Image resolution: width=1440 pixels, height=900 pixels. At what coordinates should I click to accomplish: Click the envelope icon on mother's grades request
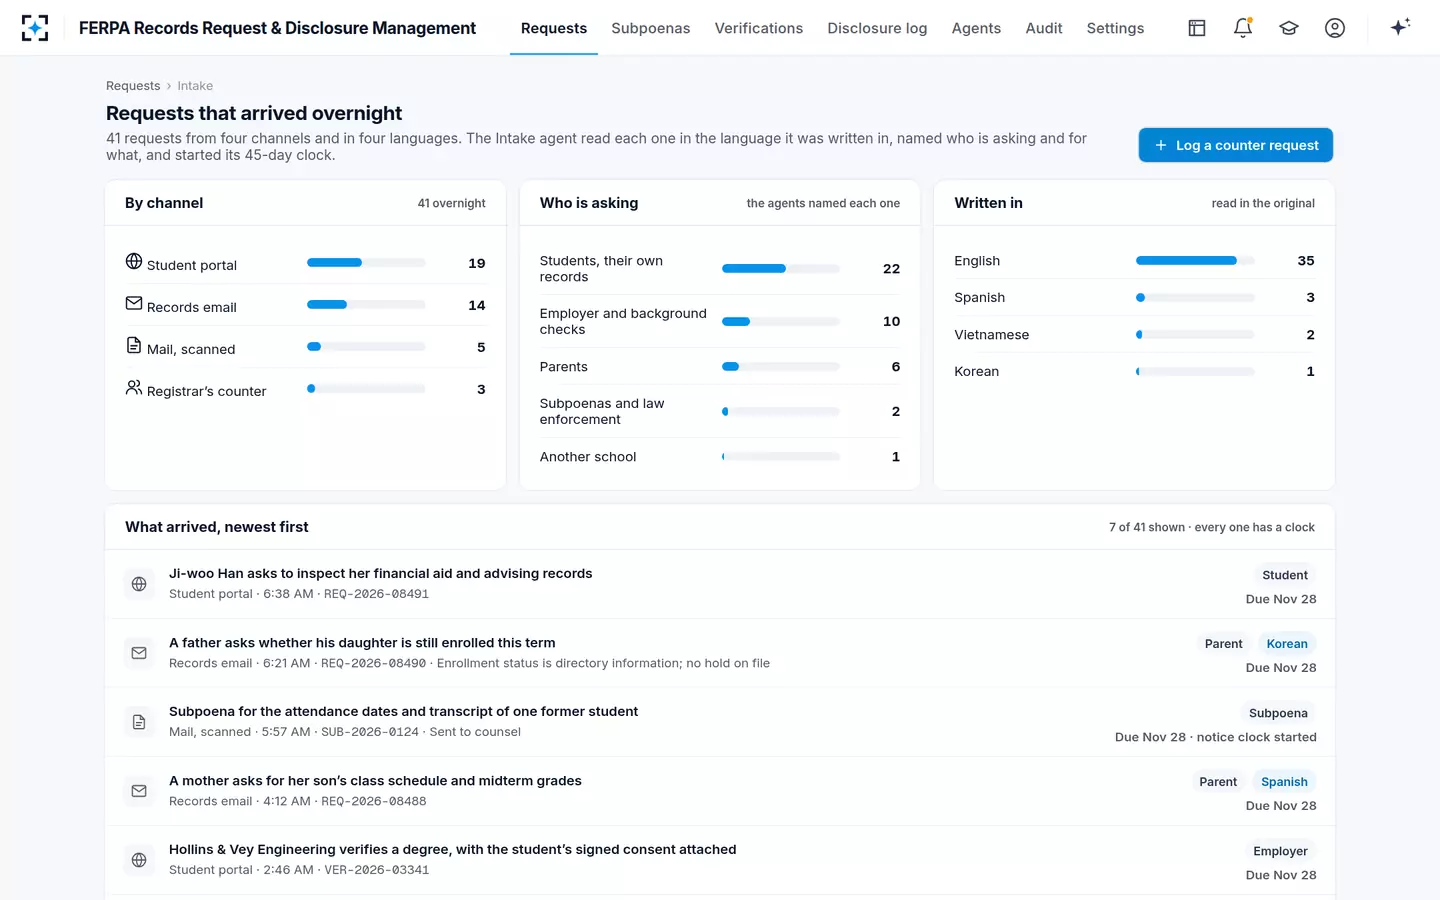[139, 791]
